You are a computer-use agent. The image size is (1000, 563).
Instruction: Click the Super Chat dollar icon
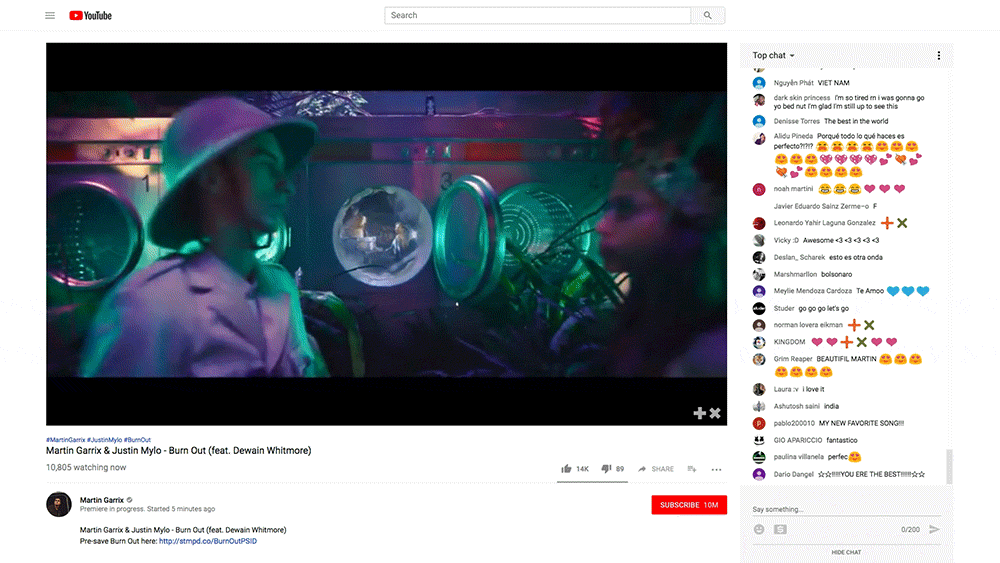click(780, 529)
